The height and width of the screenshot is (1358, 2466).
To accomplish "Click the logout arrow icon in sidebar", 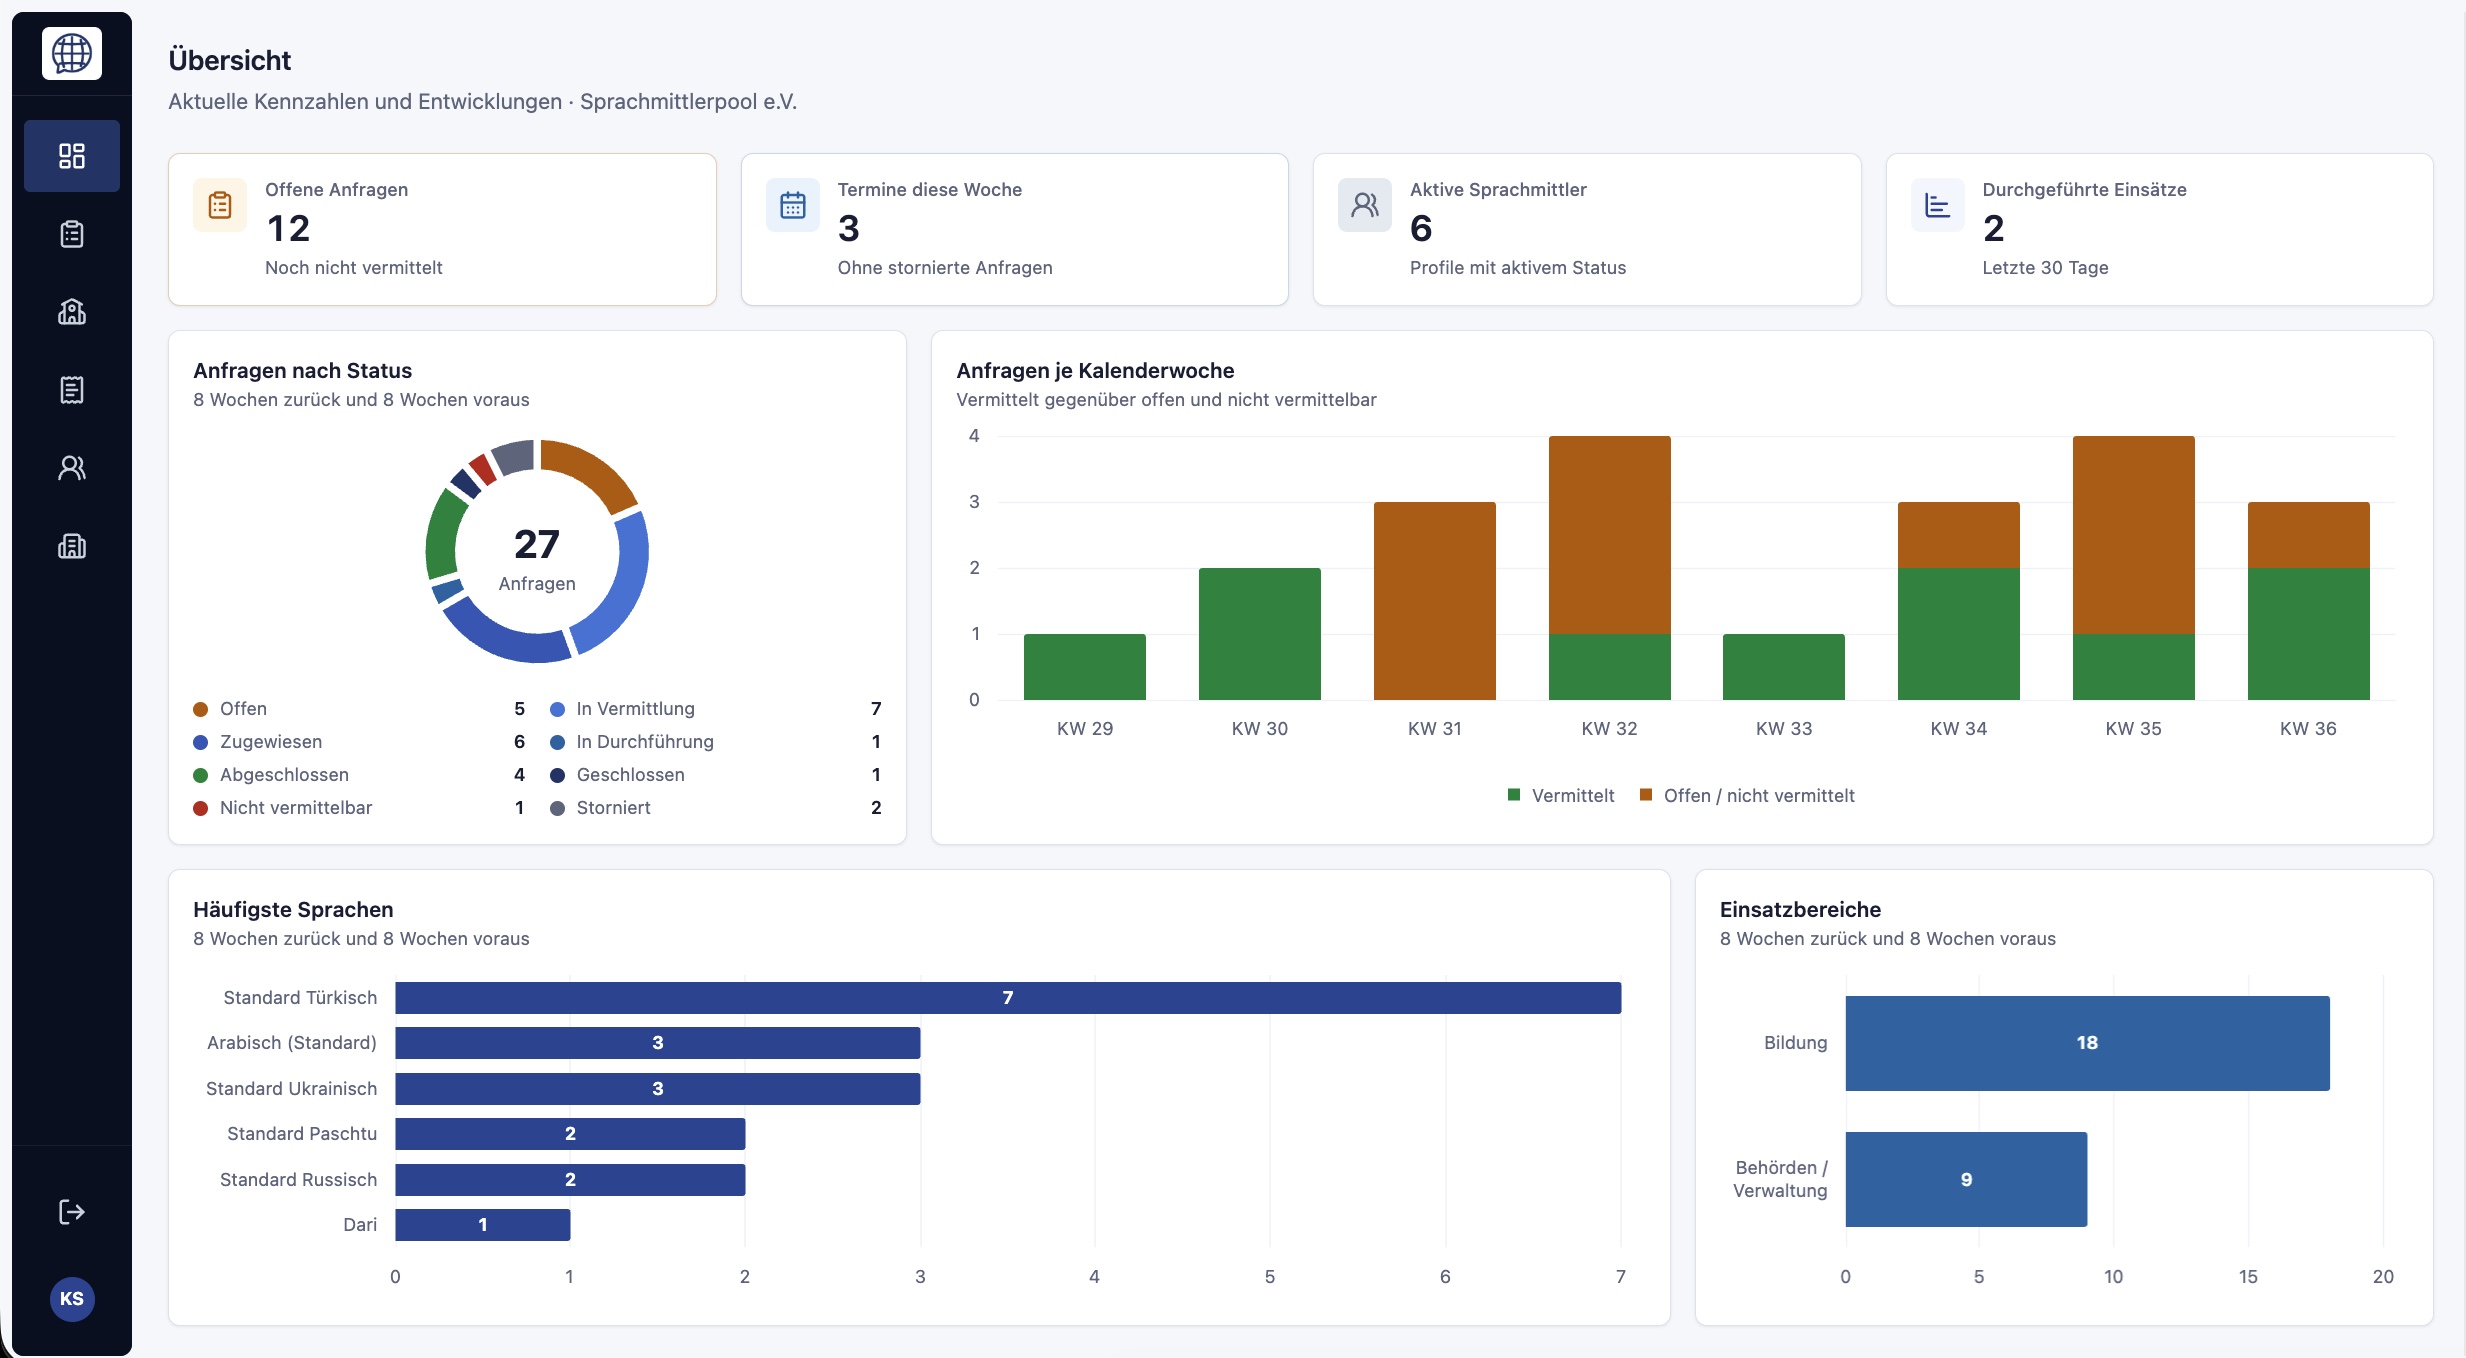I will coord(72,1212).
